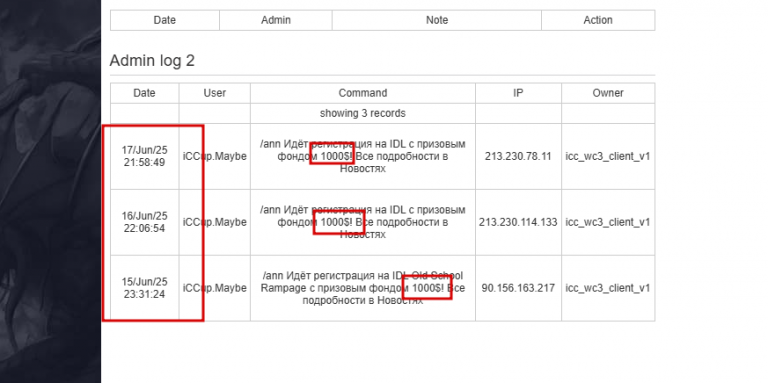Click Date header in Admin log 2

(144, 93)
